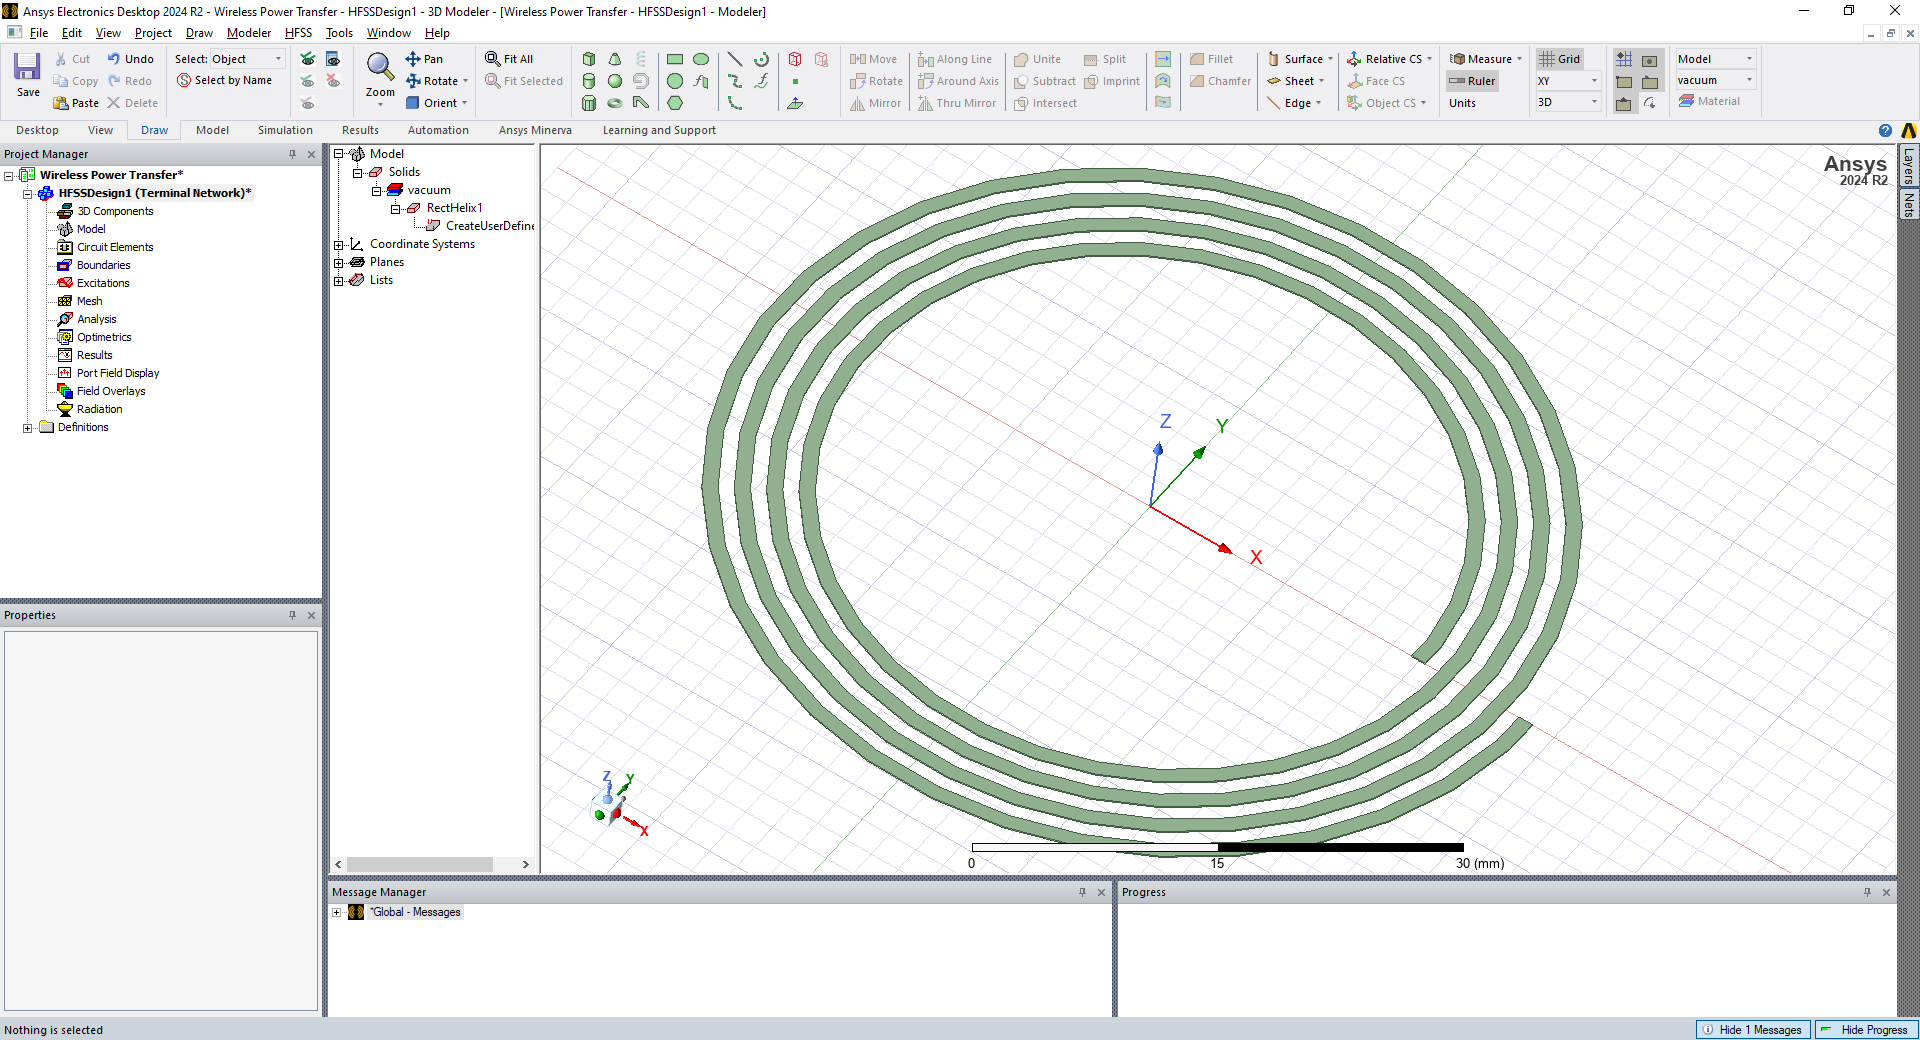Toggle the Grid display button
Viewport: 1920px width, 1040px height.
click(1559, 59)
